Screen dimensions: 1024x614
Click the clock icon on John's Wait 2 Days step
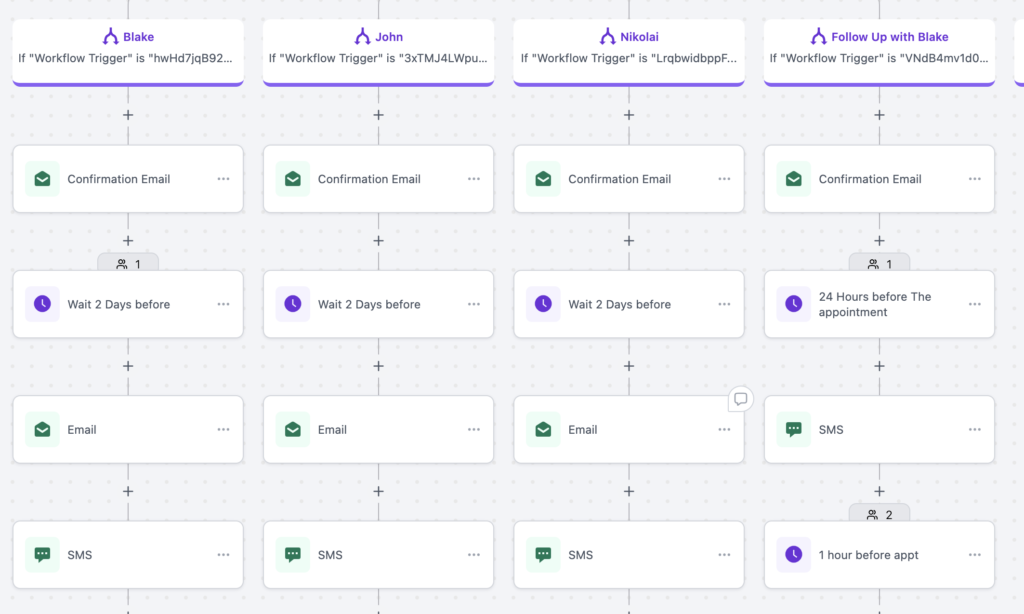[x=293, y=304]
